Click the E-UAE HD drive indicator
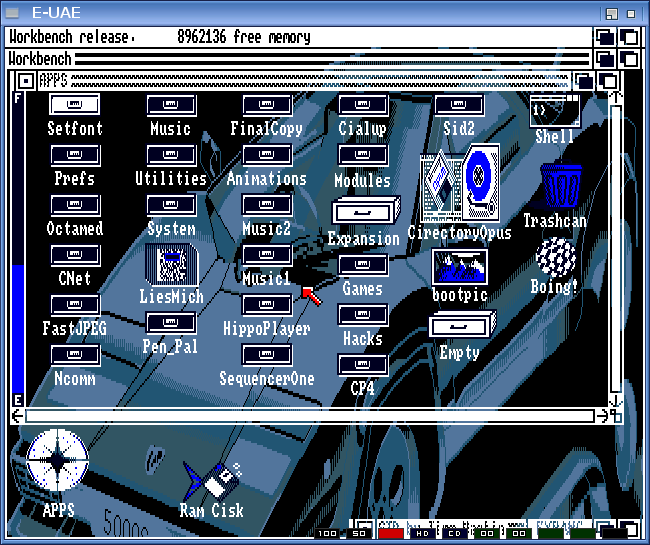Screen dimensions: 650x545 point(422,533)
